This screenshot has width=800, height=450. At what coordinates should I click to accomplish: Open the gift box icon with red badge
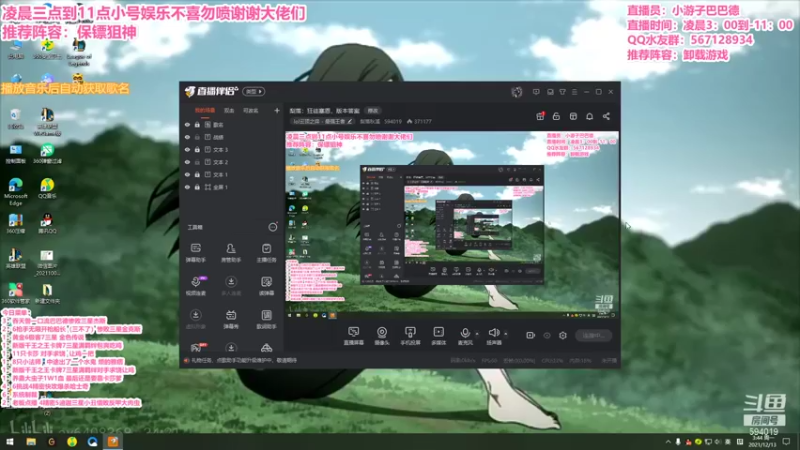pyautogui.click(x=540, y=116)
